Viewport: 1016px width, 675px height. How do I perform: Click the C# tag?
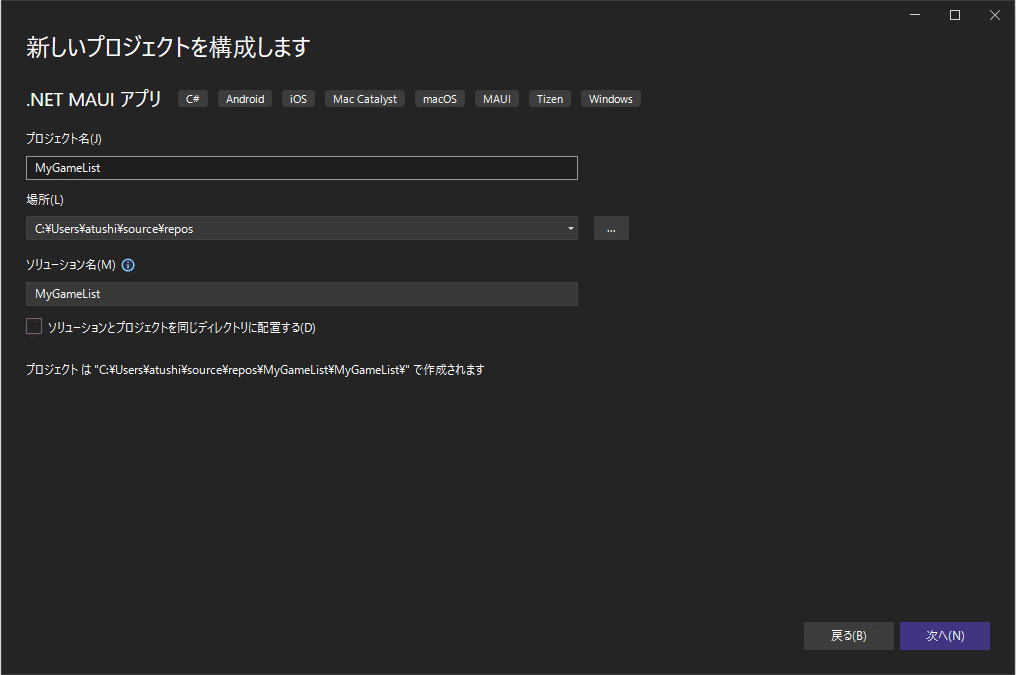[x=192, y=98]
